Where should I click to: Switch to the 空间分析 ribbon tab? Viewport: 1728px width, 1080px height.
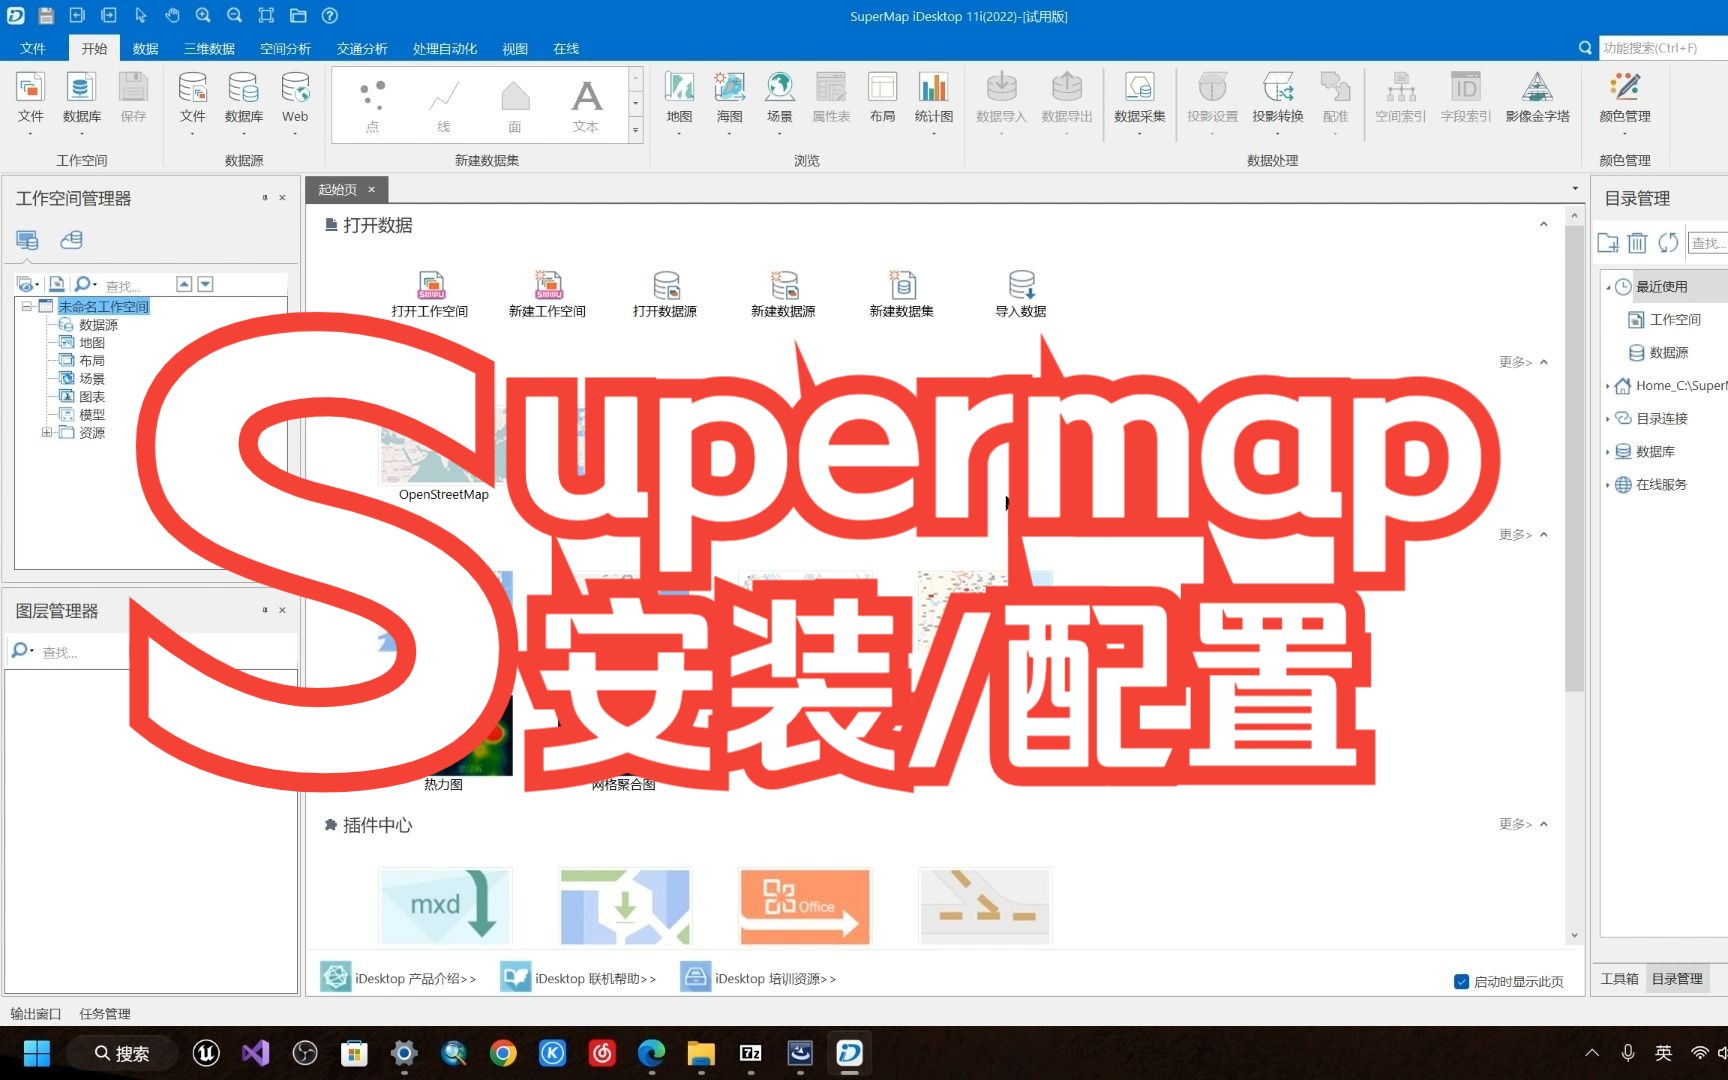coord(285,48)
